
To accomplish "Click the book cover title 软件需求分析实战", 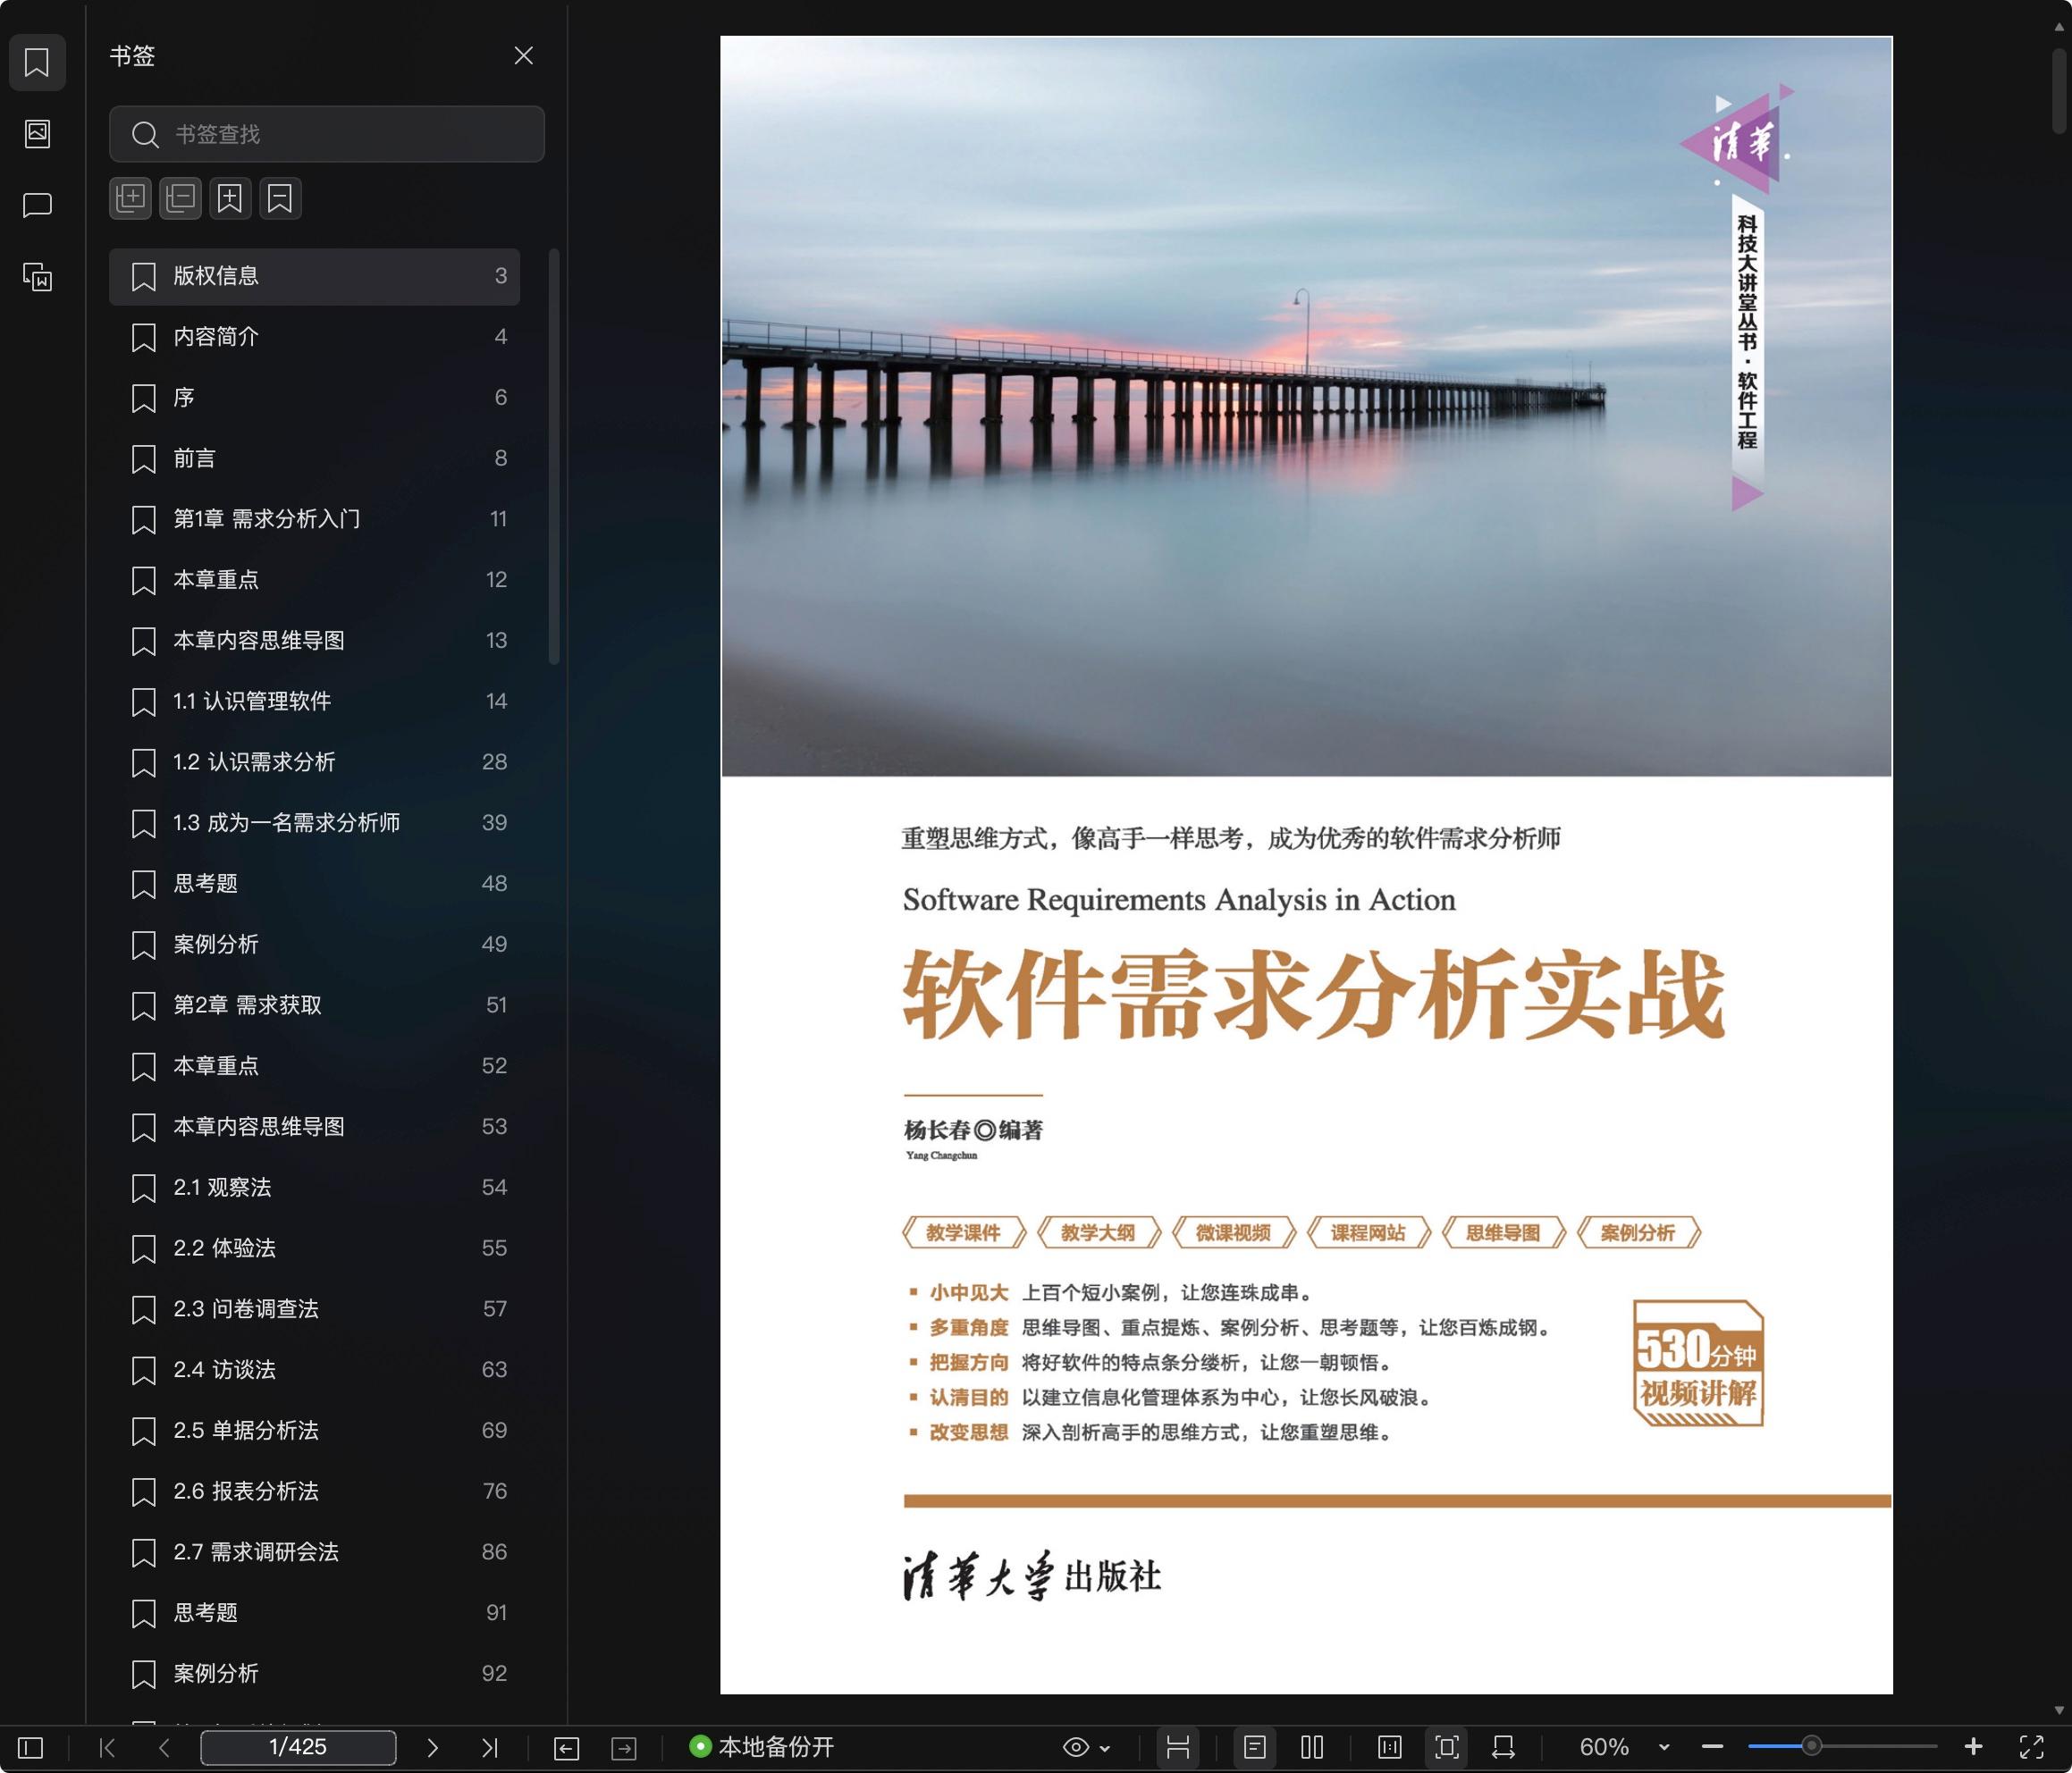I will click(x=1313, y=994).
